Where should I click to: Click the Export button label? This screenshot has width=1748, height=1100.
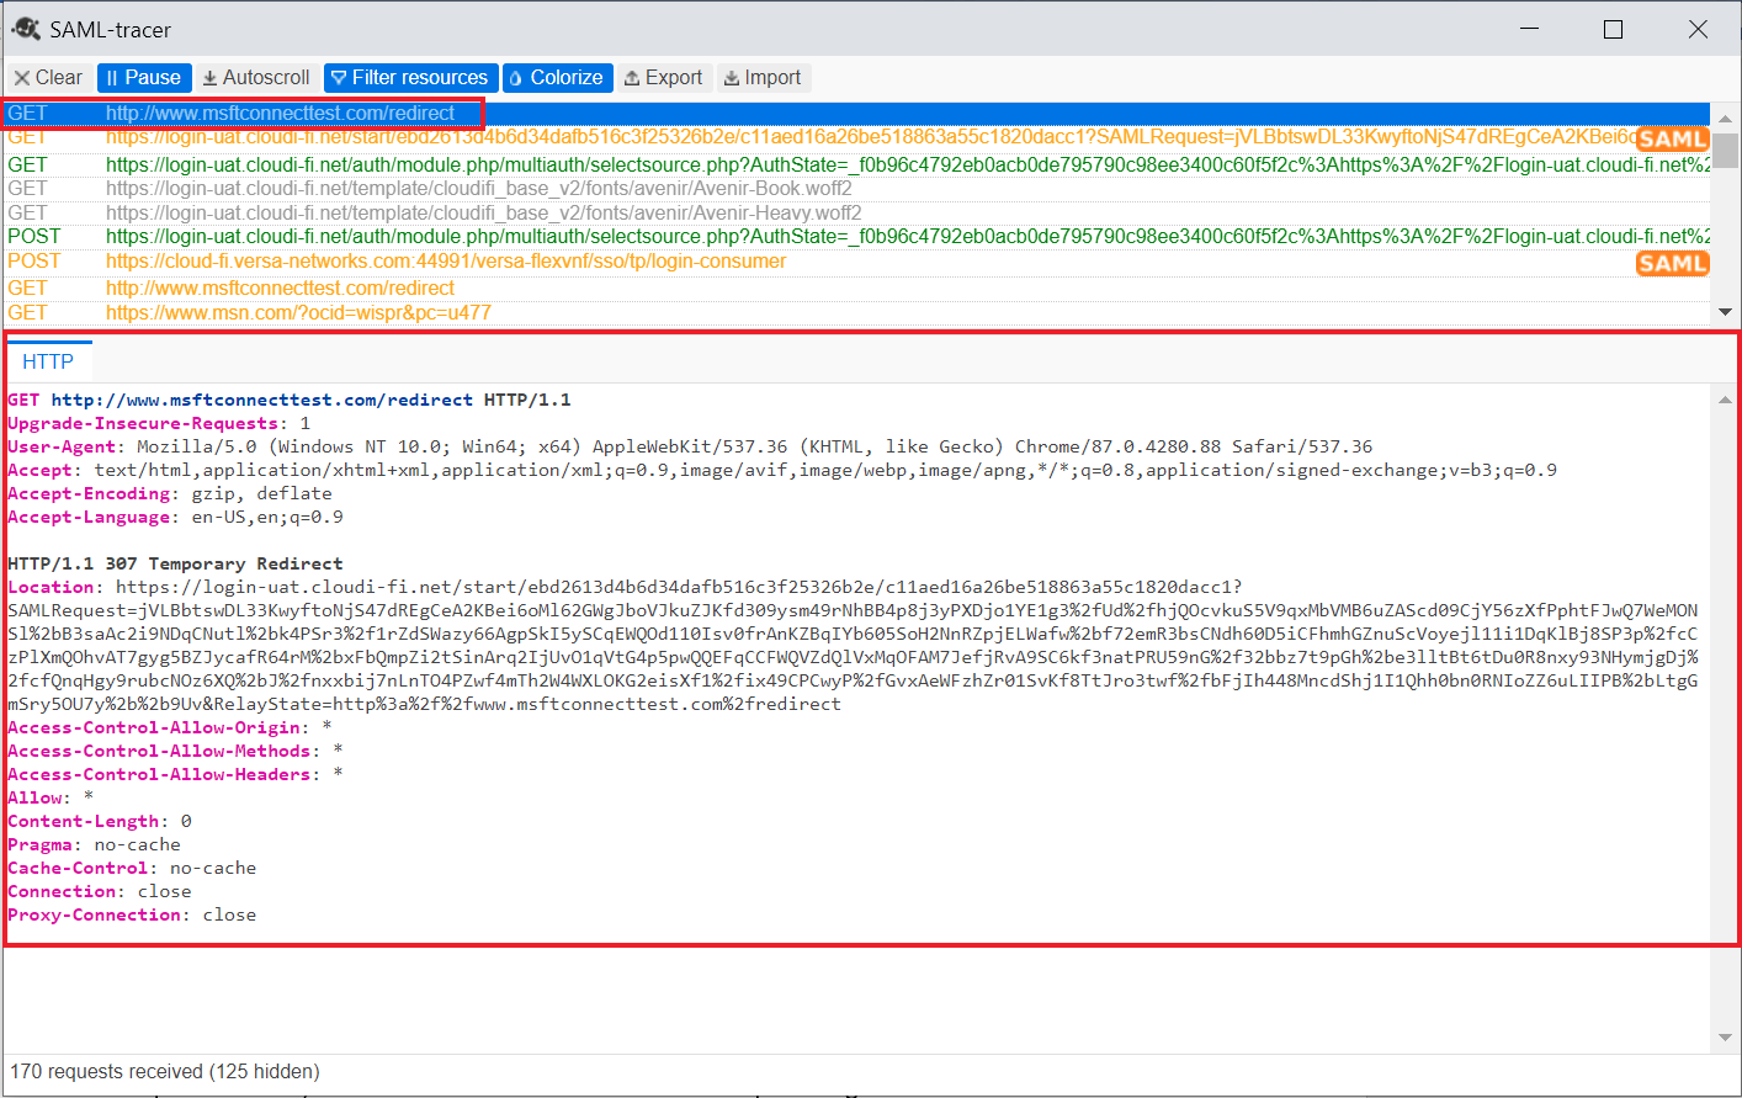672,77
